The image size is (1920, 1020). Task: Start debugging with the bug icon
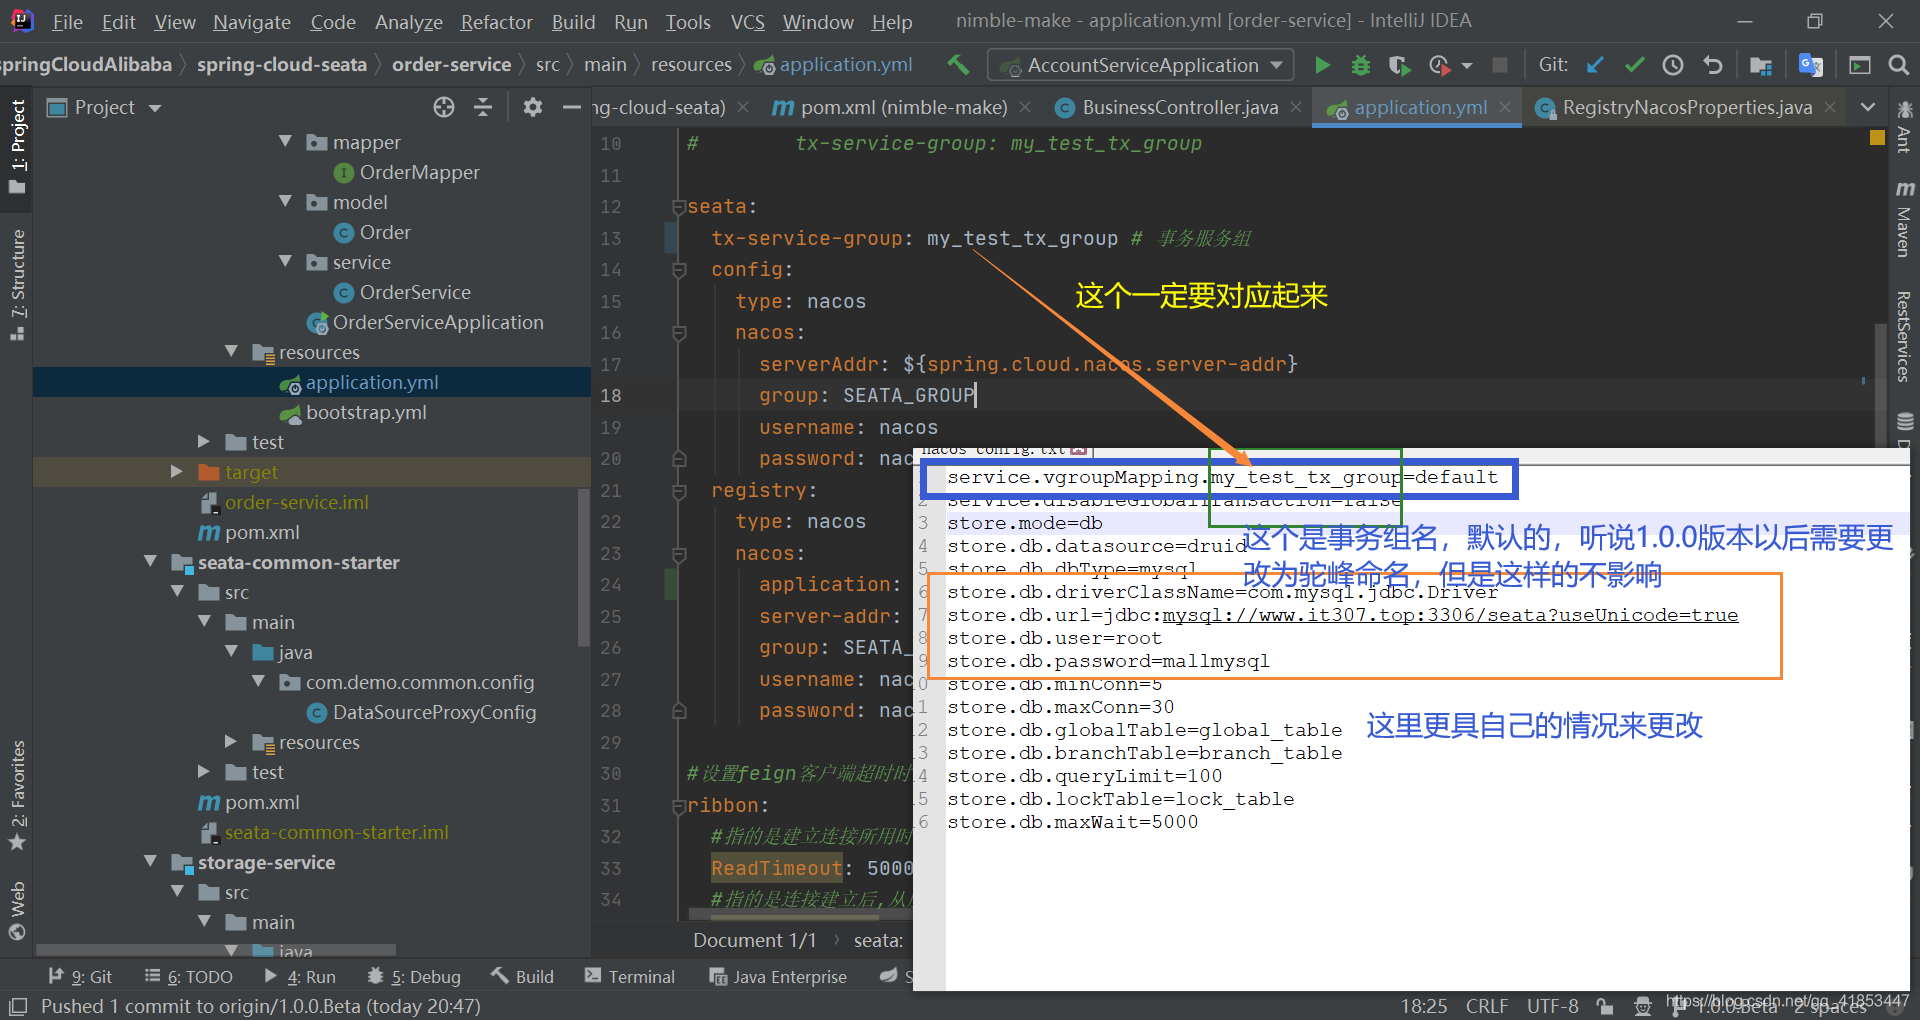click(x=1360, y=65)
